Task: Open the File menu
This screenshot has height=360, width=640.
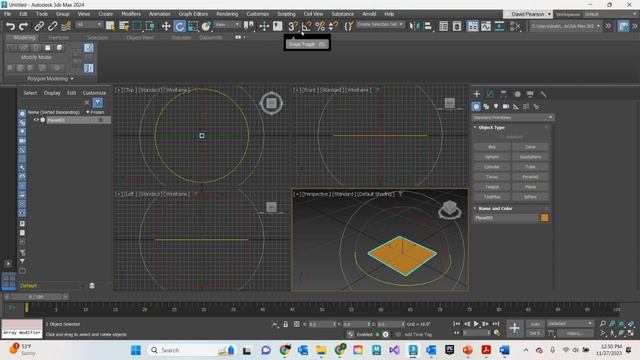Action: coord(7,14)
